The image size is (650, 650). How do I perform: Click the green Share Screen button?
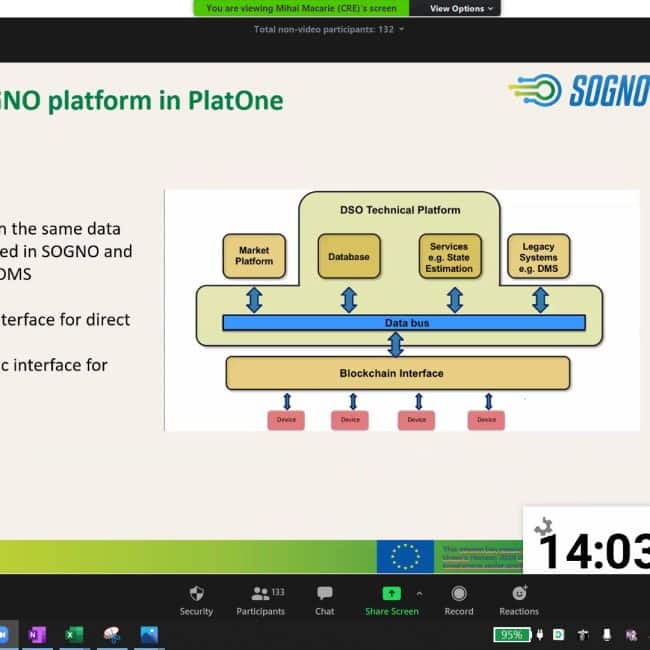[x=391, y=601]
